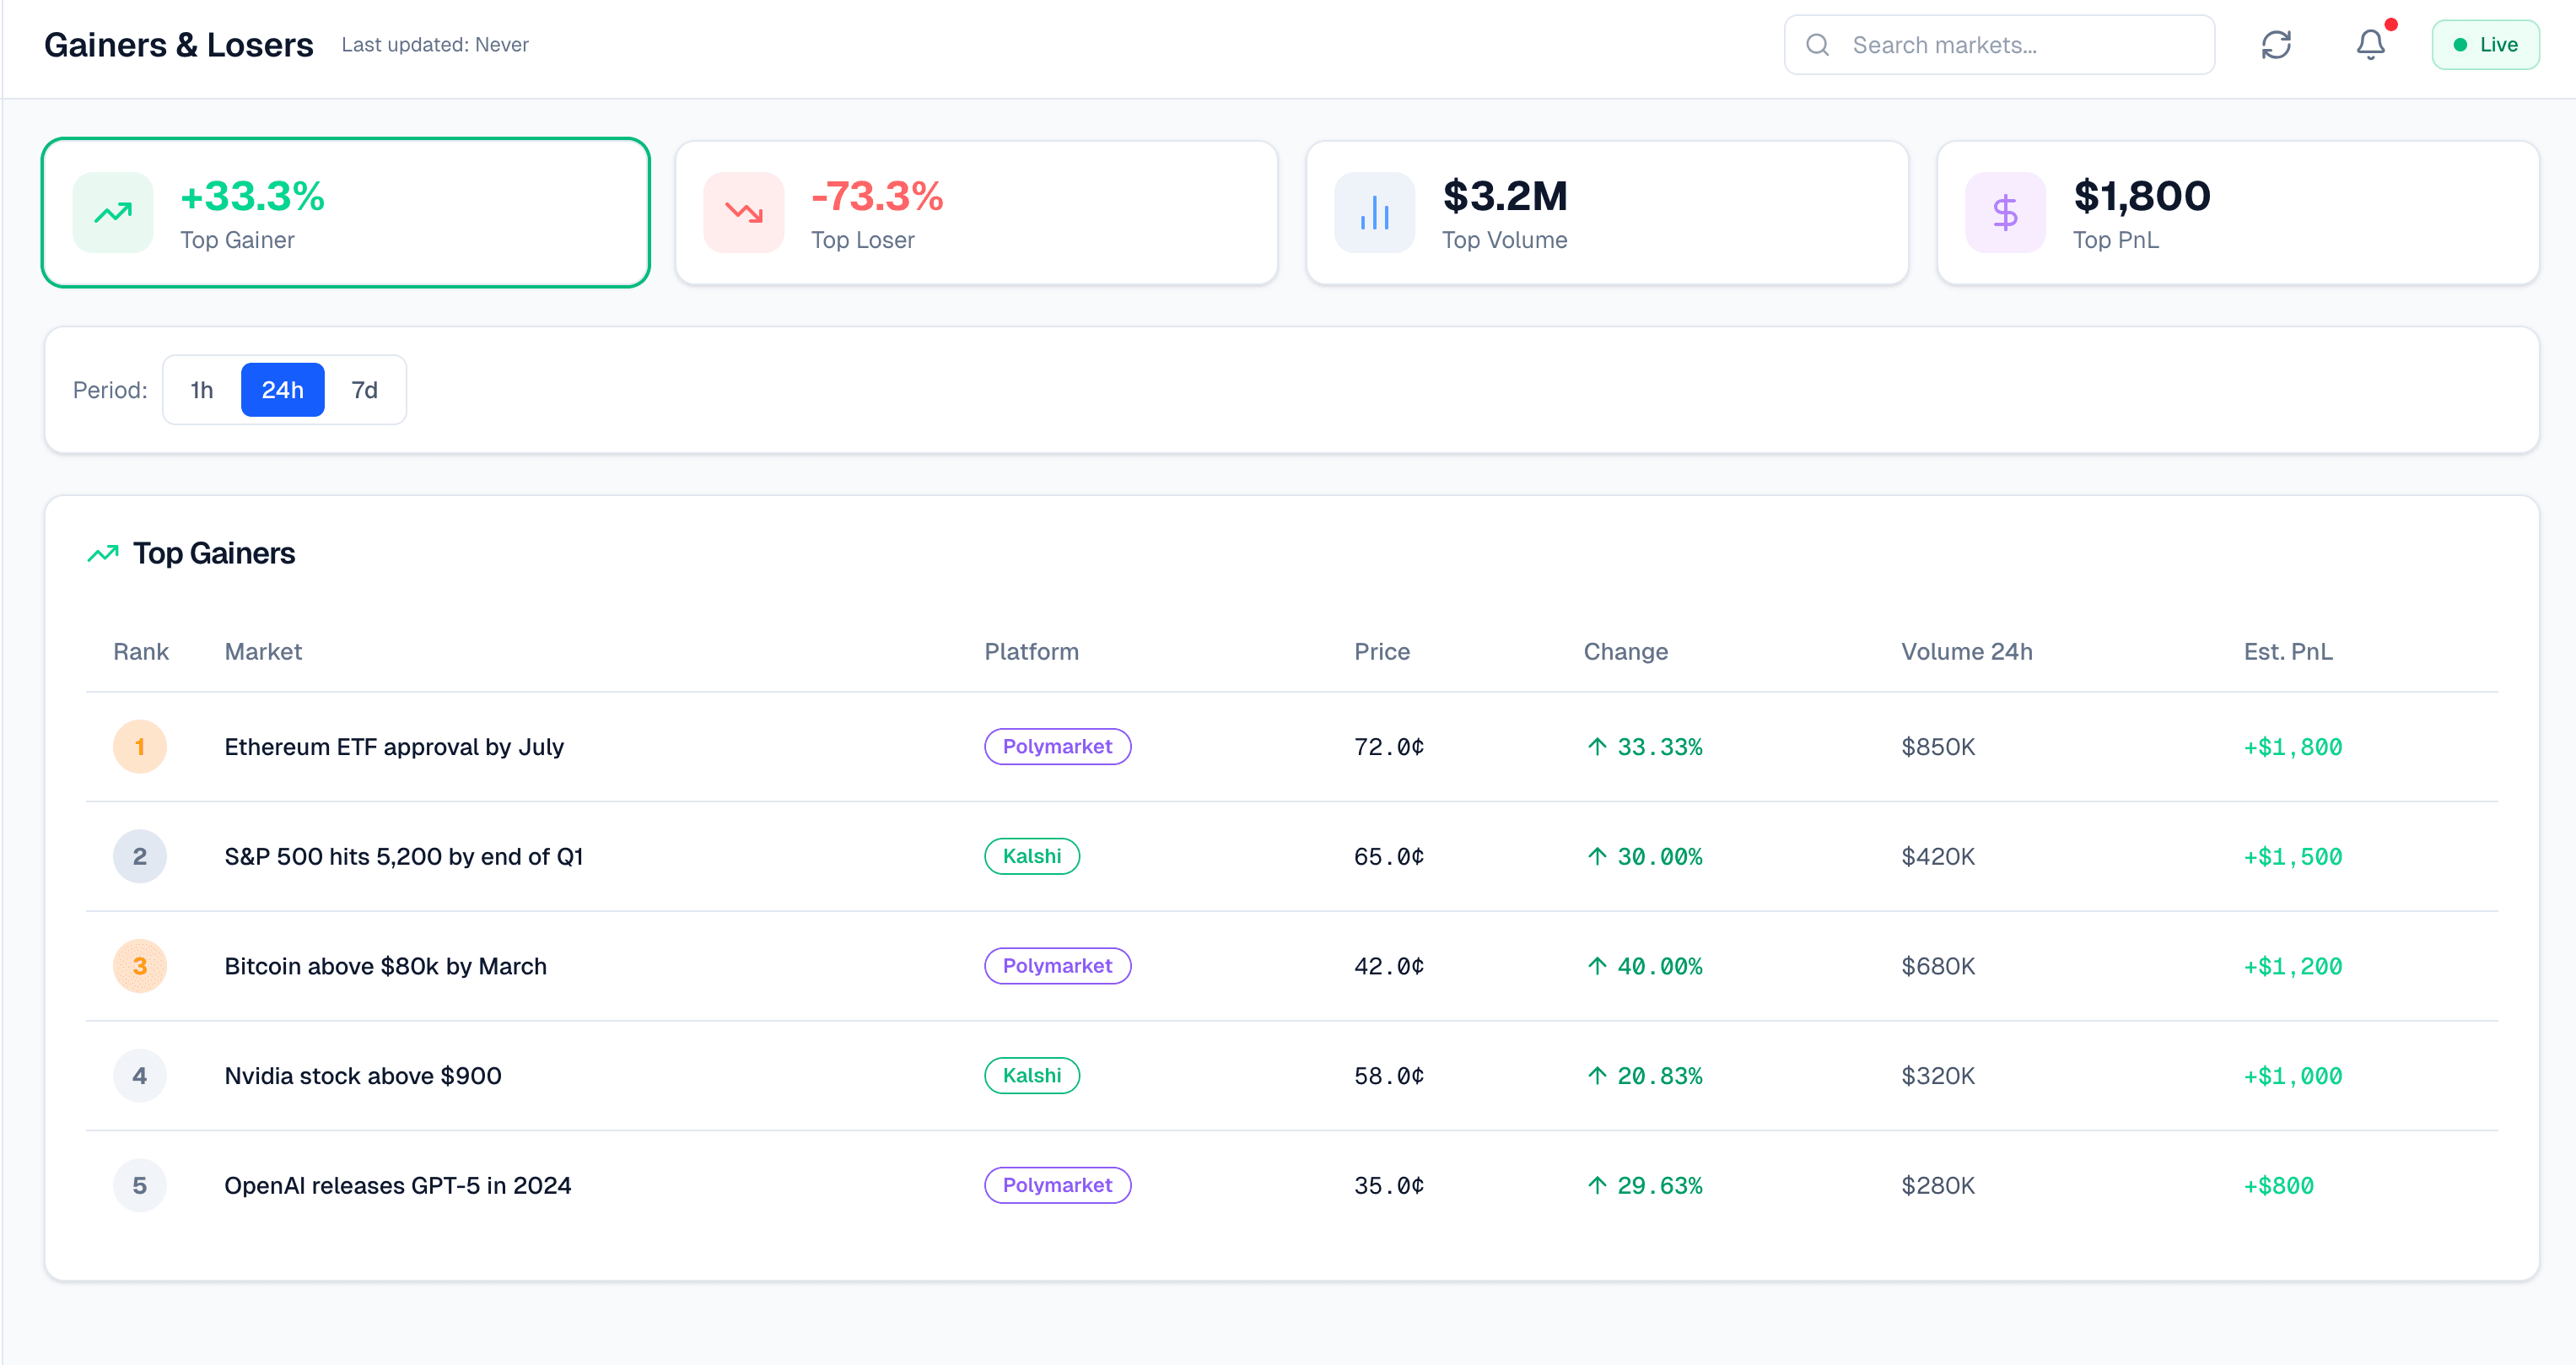
Task: Click the green trending-up icon on Top Gainer card
Action: click(x=112, y=212)
